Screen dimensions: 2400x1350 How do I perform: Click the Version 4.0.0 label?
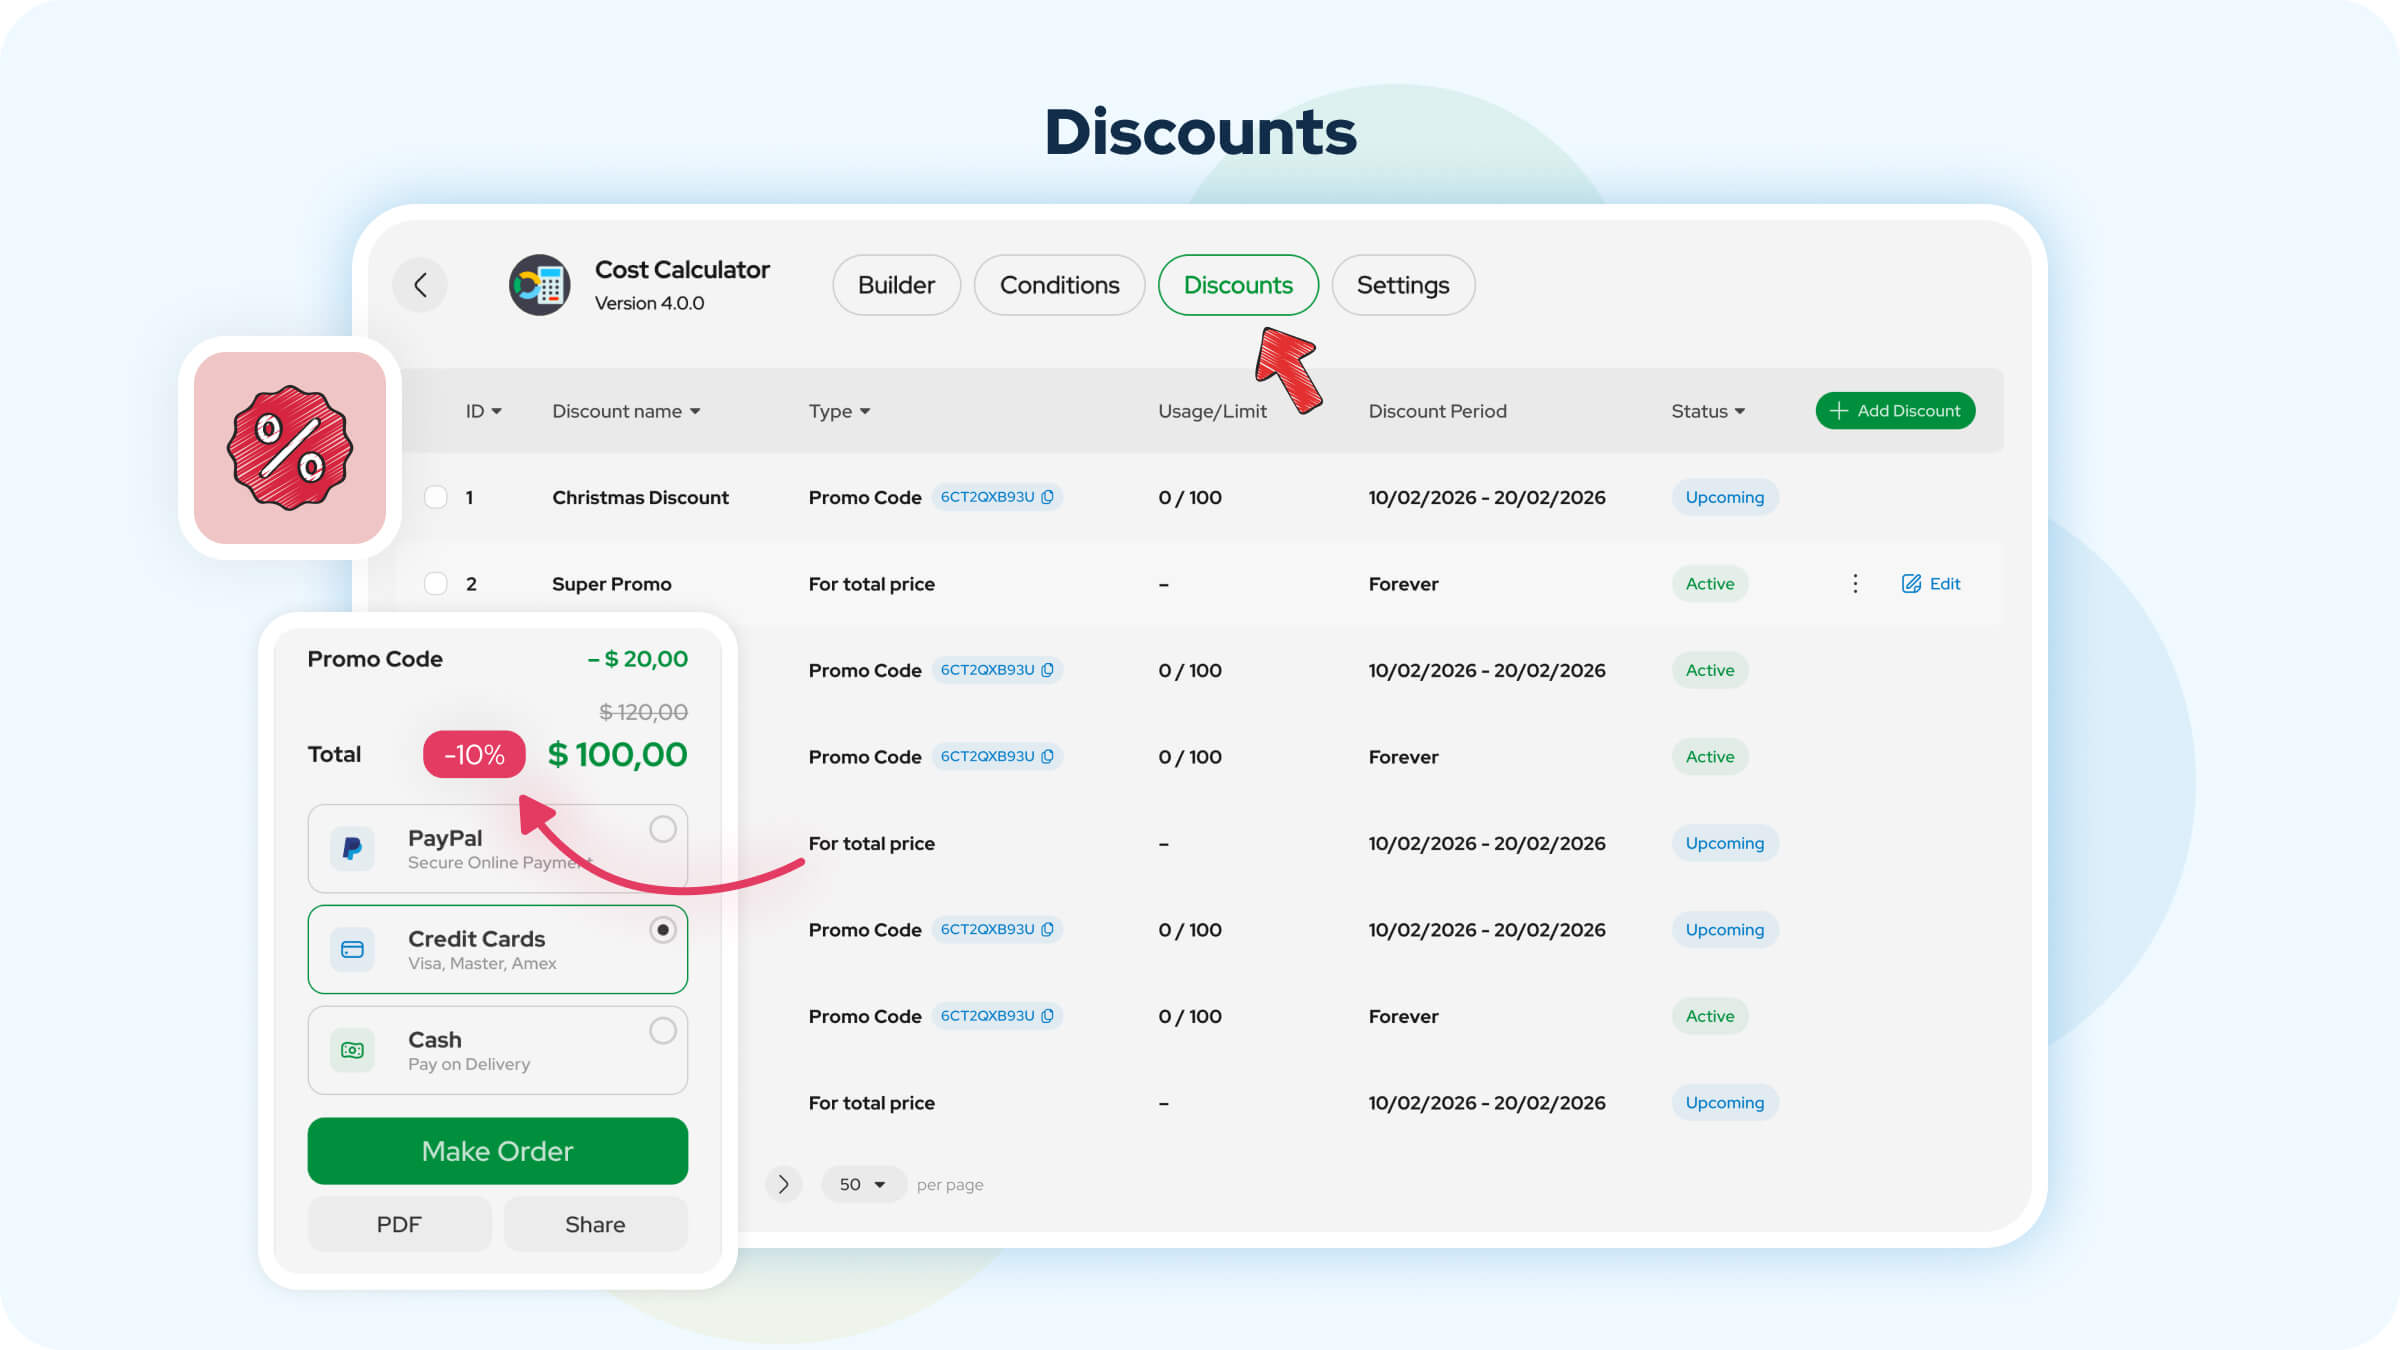(649, 303)
